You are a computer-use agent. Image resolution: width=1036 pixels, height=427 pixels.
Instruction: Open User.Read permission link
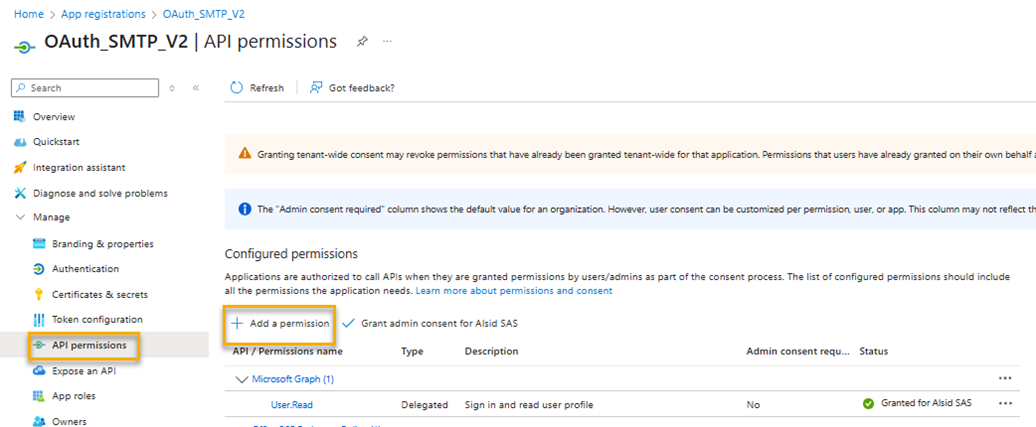pyautogui.click(x=292, y=405)
